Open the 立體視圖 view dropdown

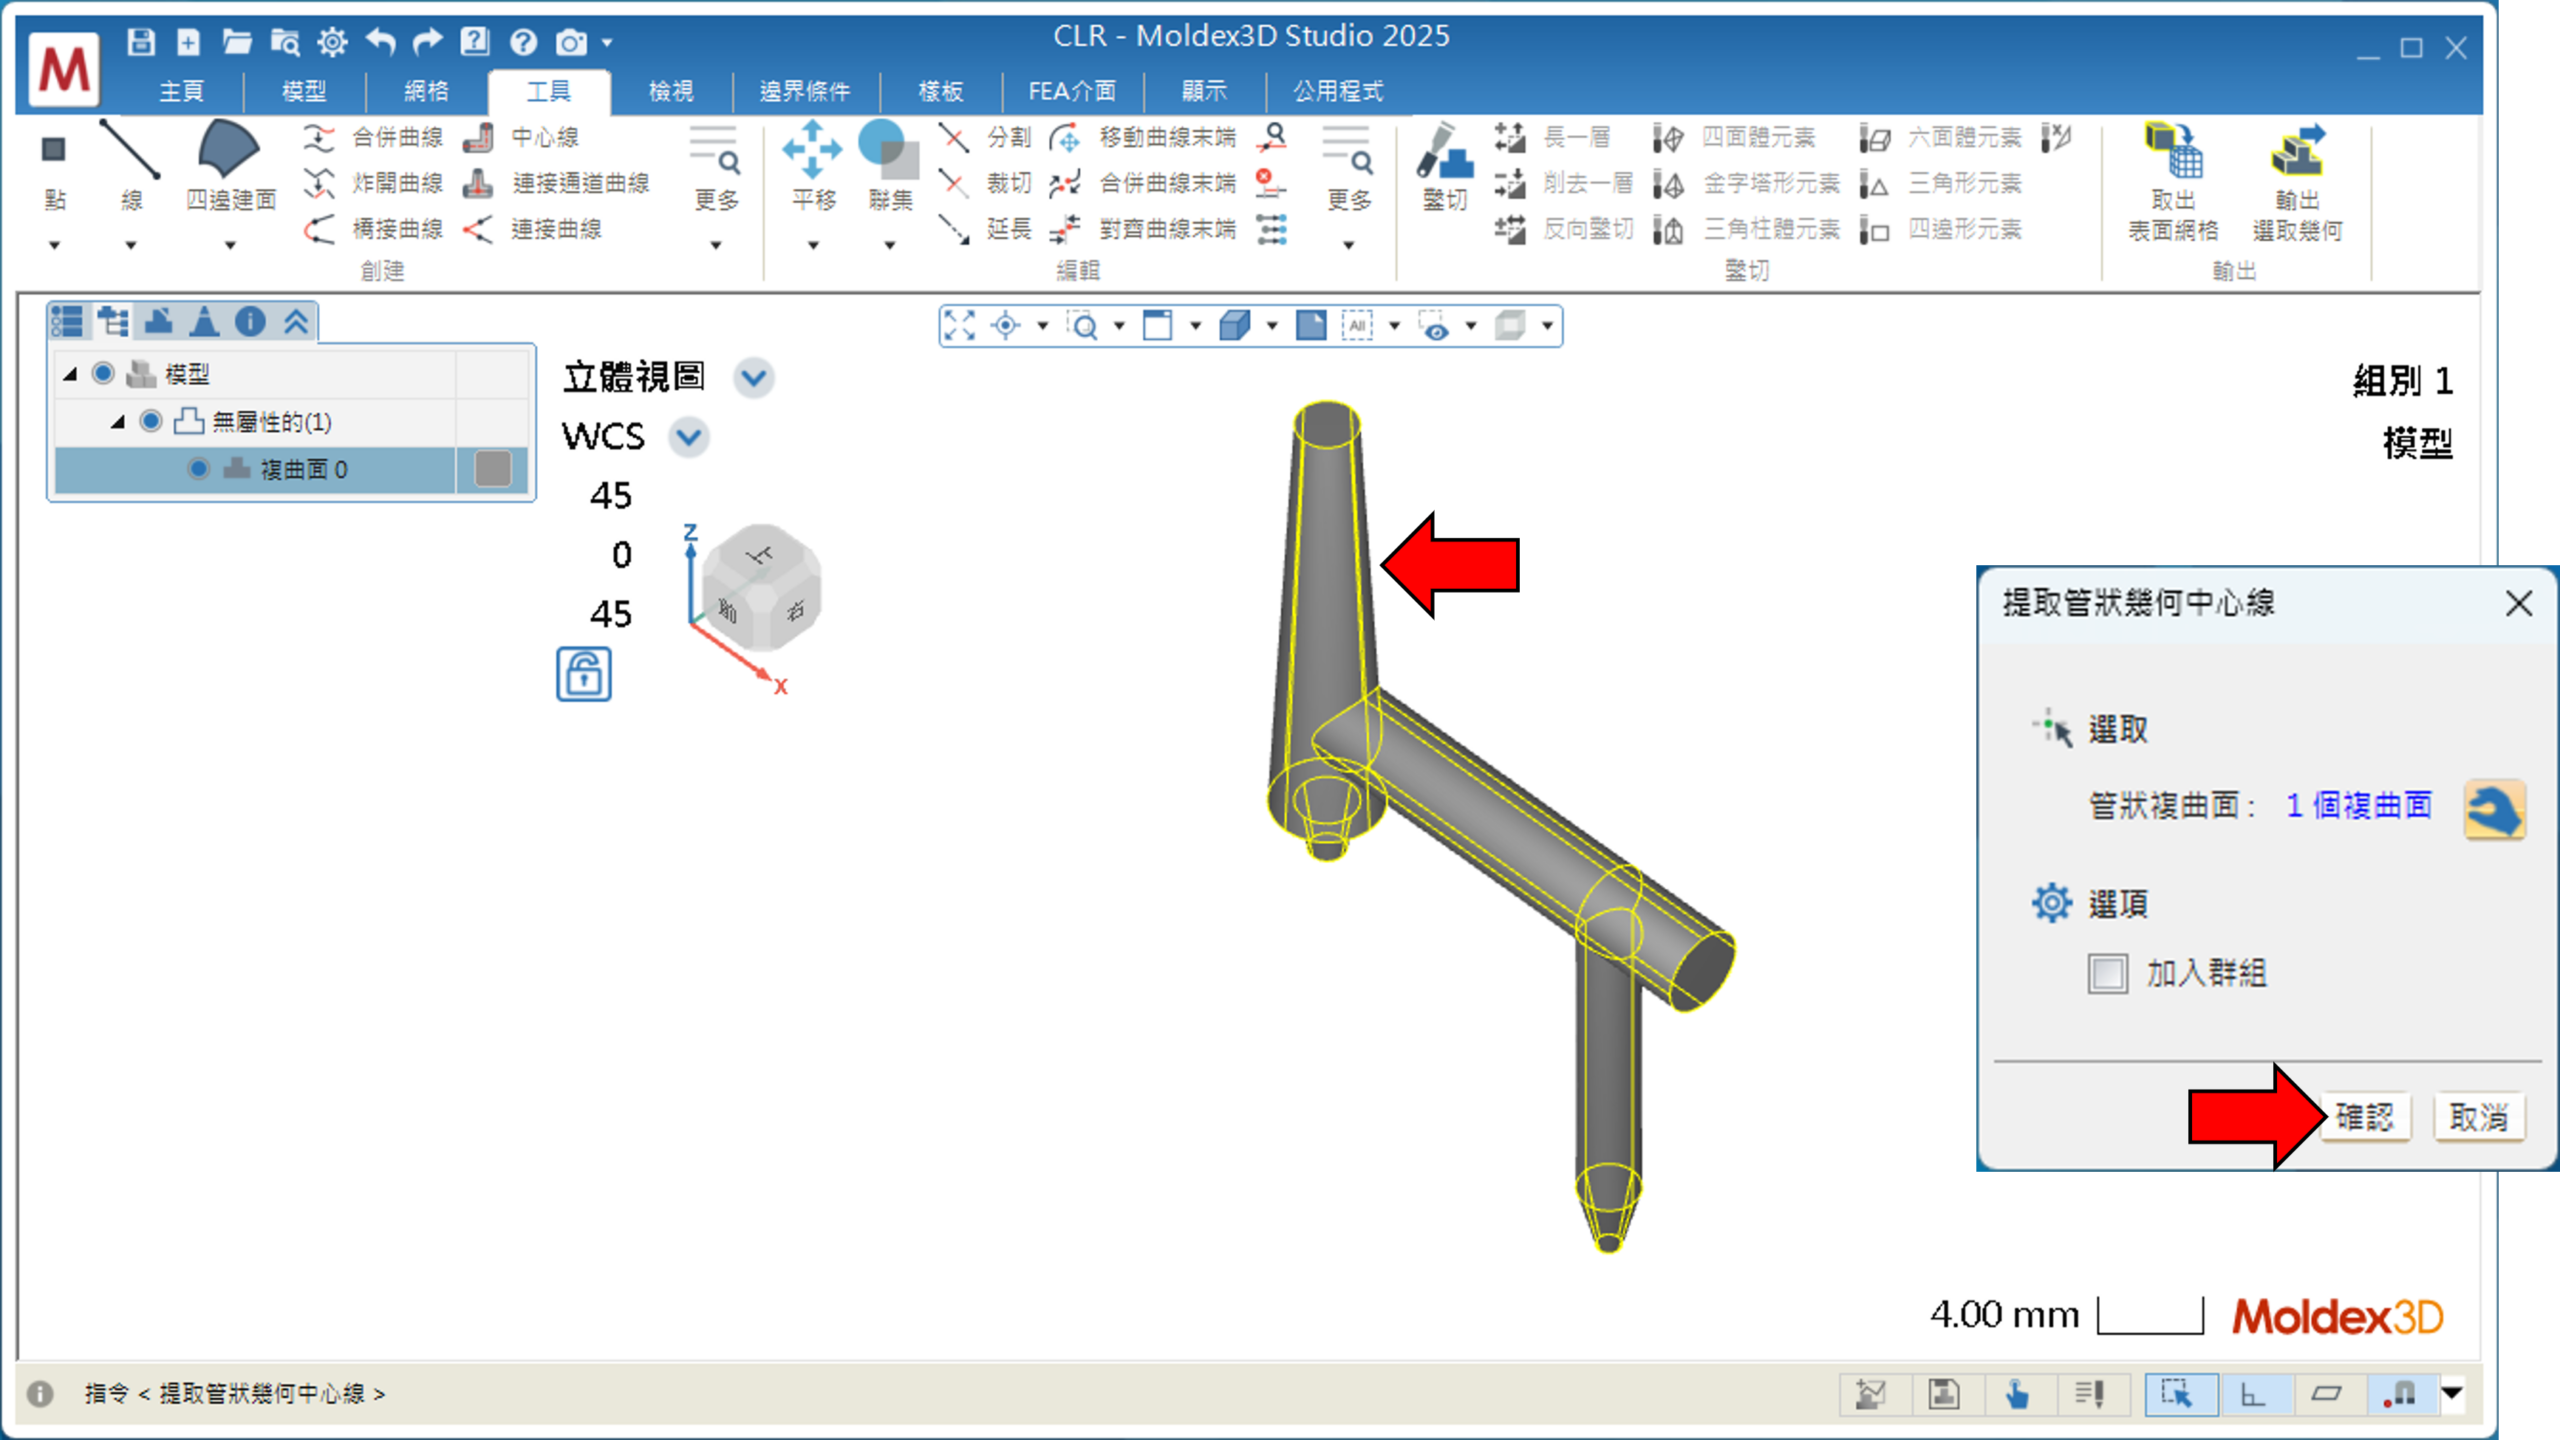754,379
